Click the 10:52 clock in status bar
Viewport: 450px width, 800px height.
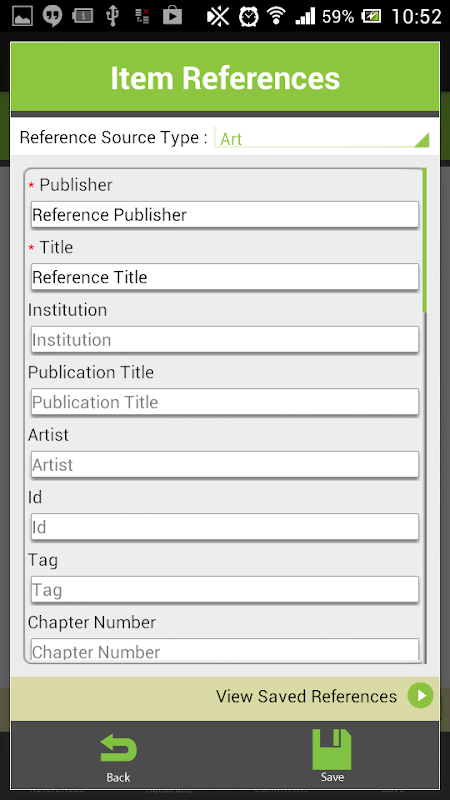click(x=416, y=17)
